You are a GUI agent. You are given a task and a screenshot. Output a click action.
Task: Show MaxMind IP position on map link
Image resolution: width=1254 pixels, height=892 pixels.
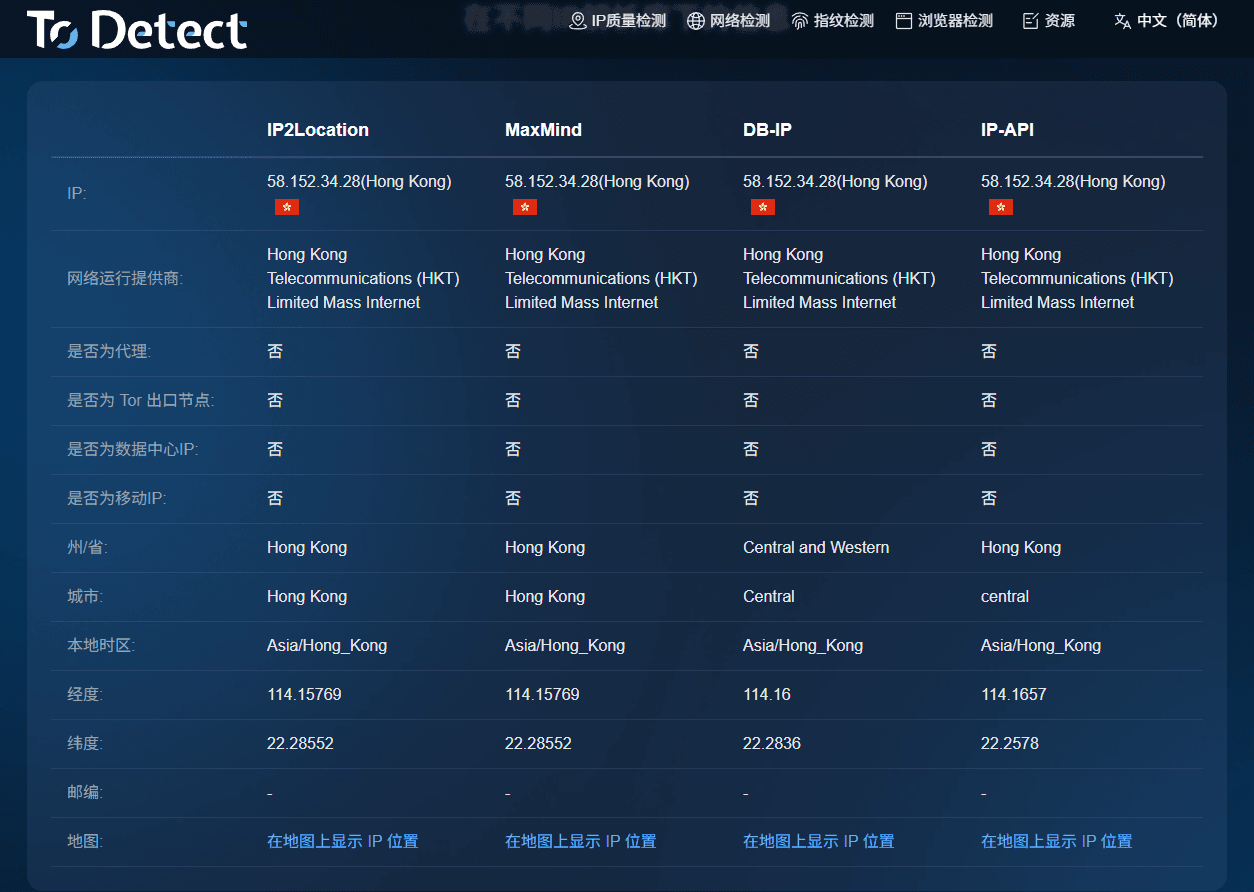pos(581,841)
